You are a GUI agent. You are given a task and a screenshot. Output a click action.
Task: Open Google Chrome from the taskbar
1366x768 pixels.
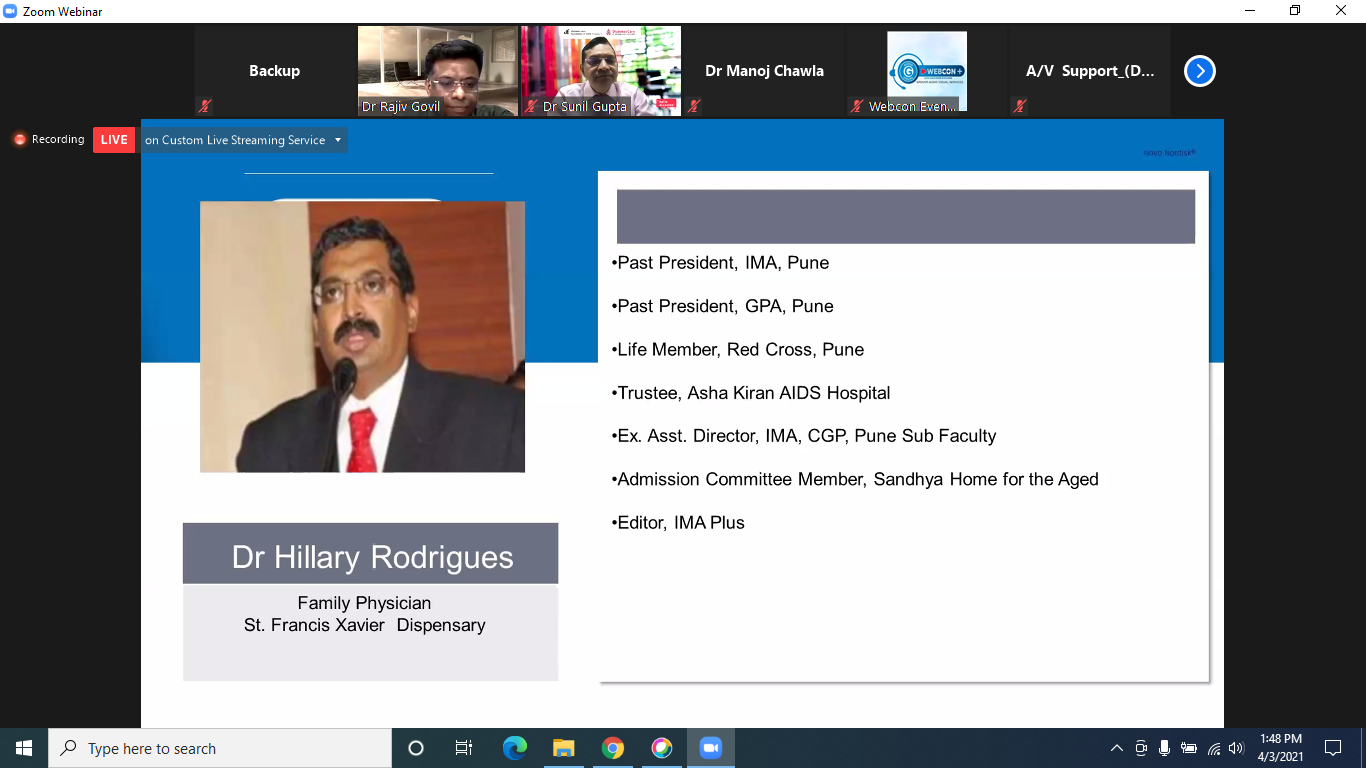pyautogui.click(x=613, y=748)
